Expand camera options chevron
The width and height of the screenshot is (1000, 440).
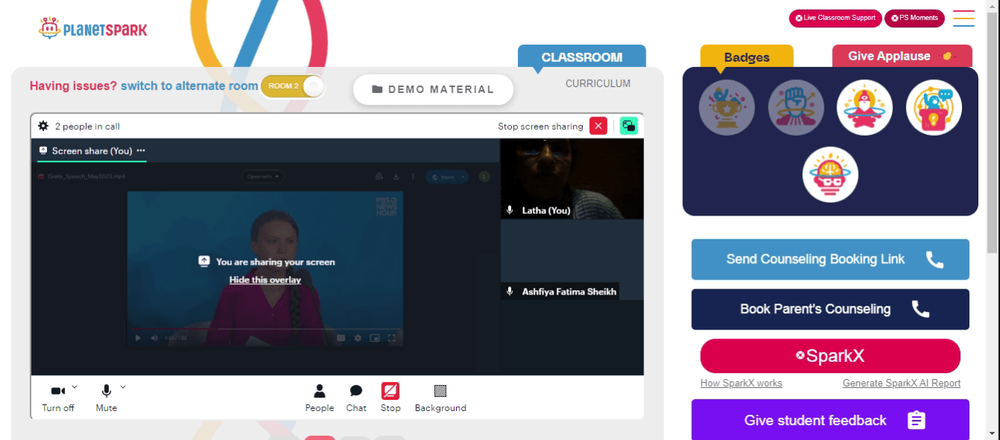click(x=75, y=386)
